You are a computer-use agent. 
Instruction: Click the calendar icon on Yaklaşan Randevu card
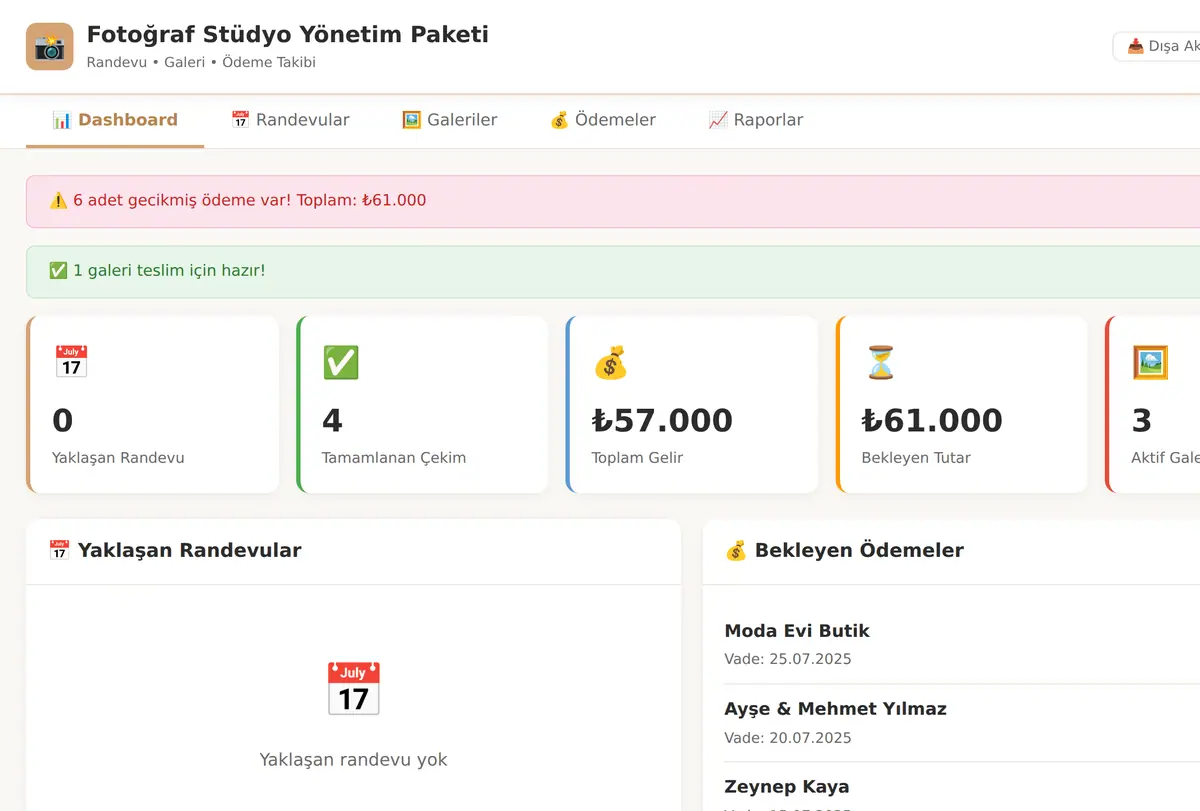(70, 362)
